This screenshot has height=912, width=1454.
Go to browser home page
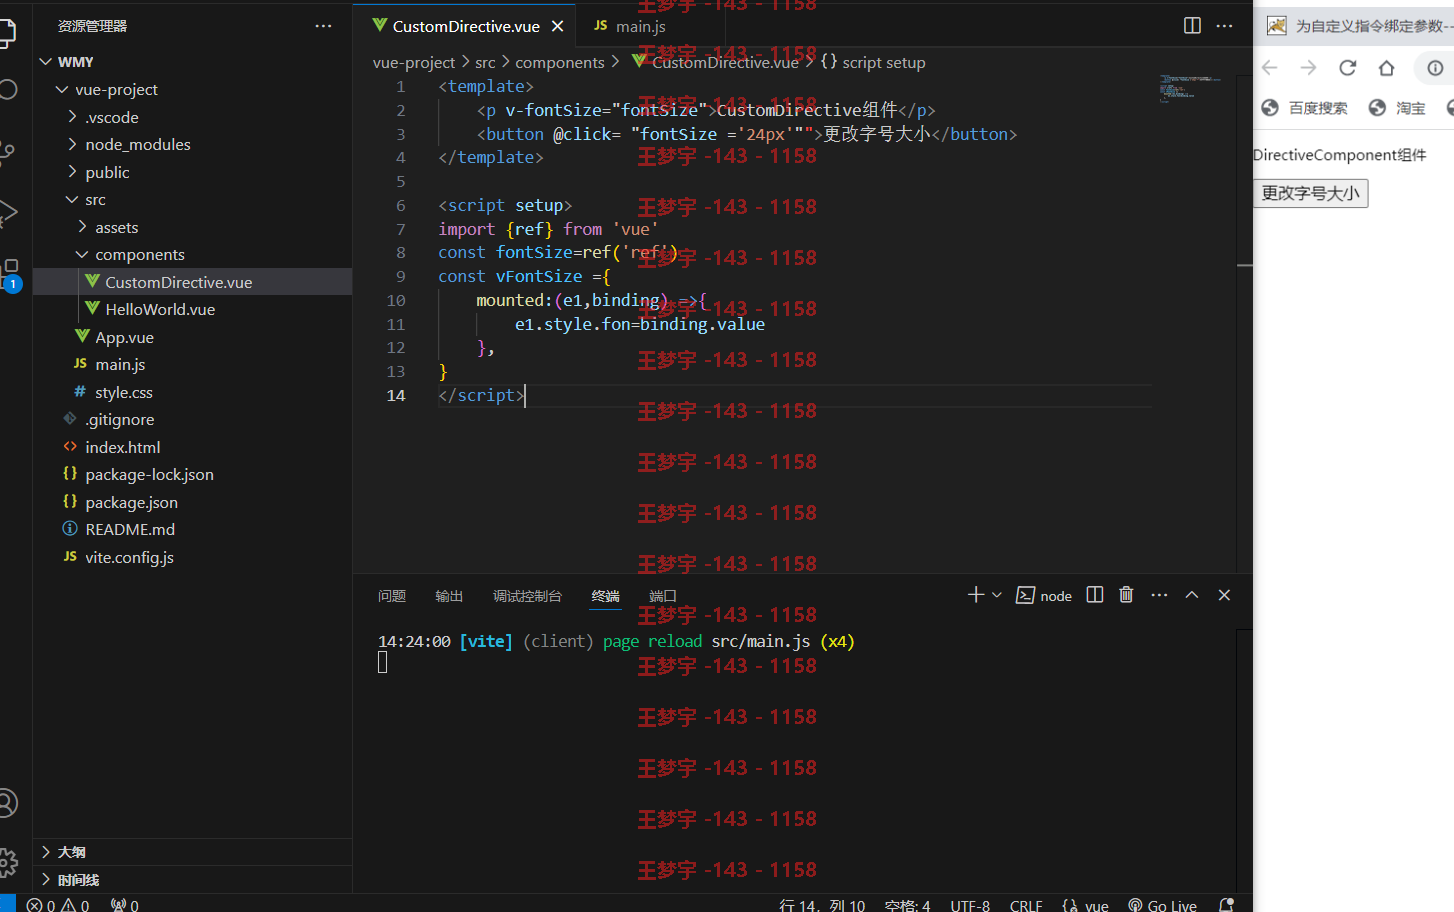point(1386,68)
